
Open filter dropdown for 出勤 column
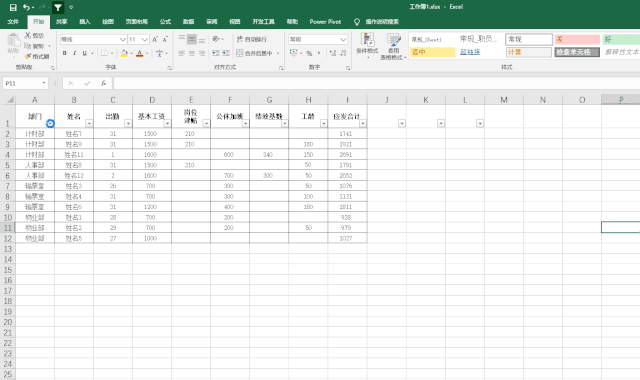128,123
